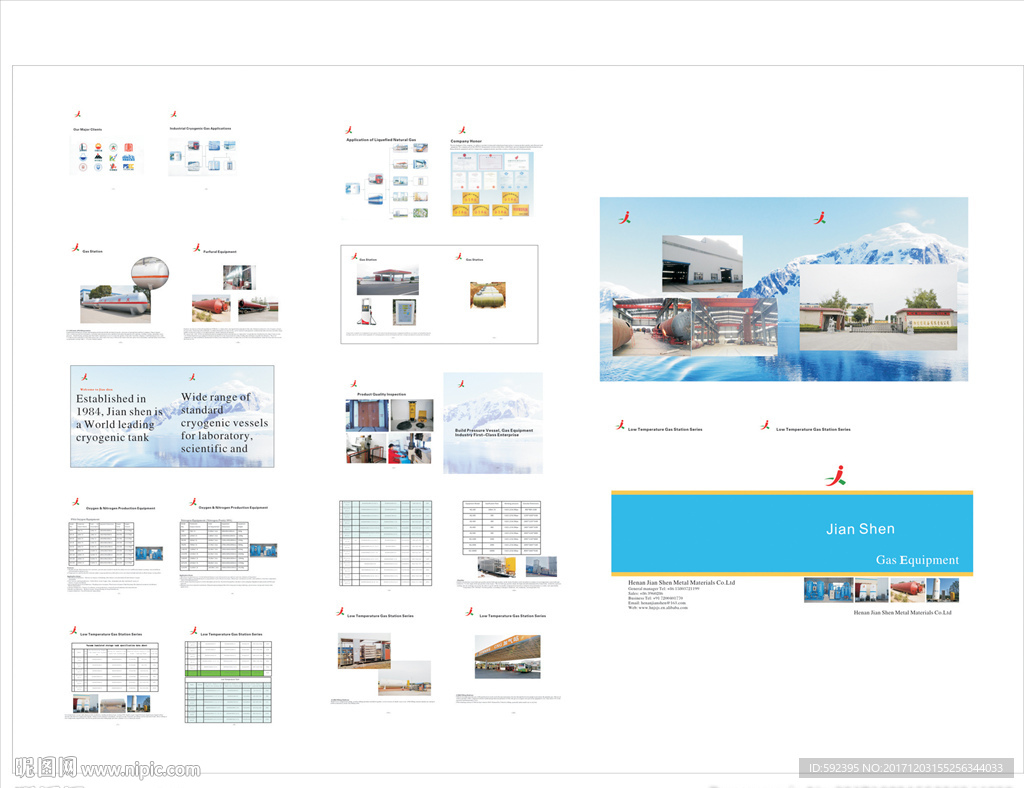Click the industrial cryogenic gas flow diagram
The width and height of the screenshot is (1024, 788).
point(202,157)
